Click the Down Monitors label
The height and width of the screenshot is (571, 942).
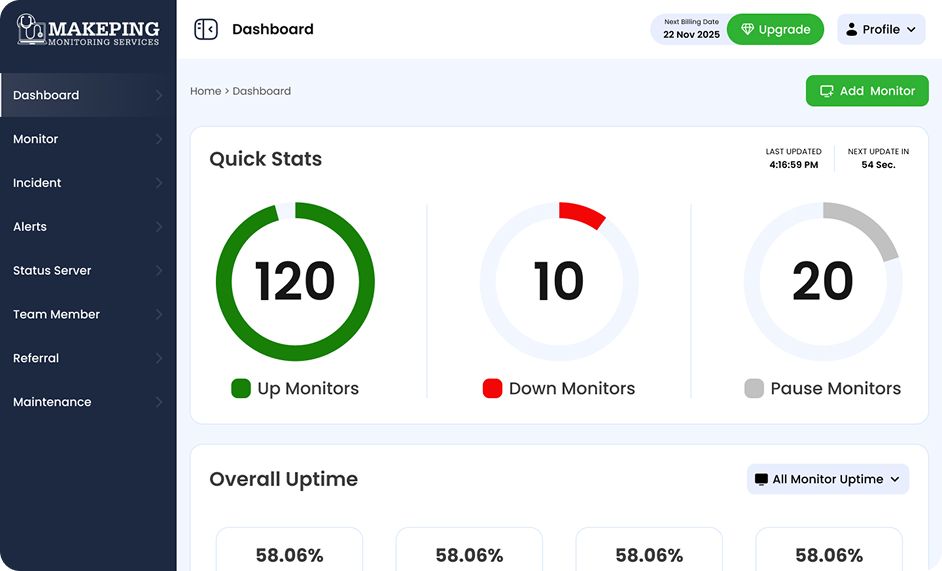(x=572, y=388)
